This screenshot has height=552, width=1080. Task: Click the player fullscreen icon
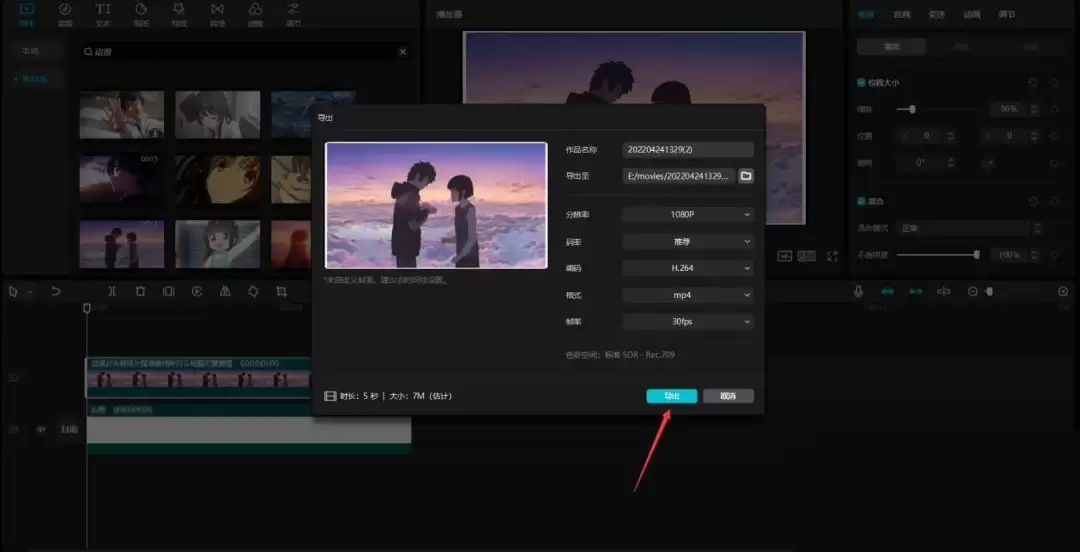832,256
